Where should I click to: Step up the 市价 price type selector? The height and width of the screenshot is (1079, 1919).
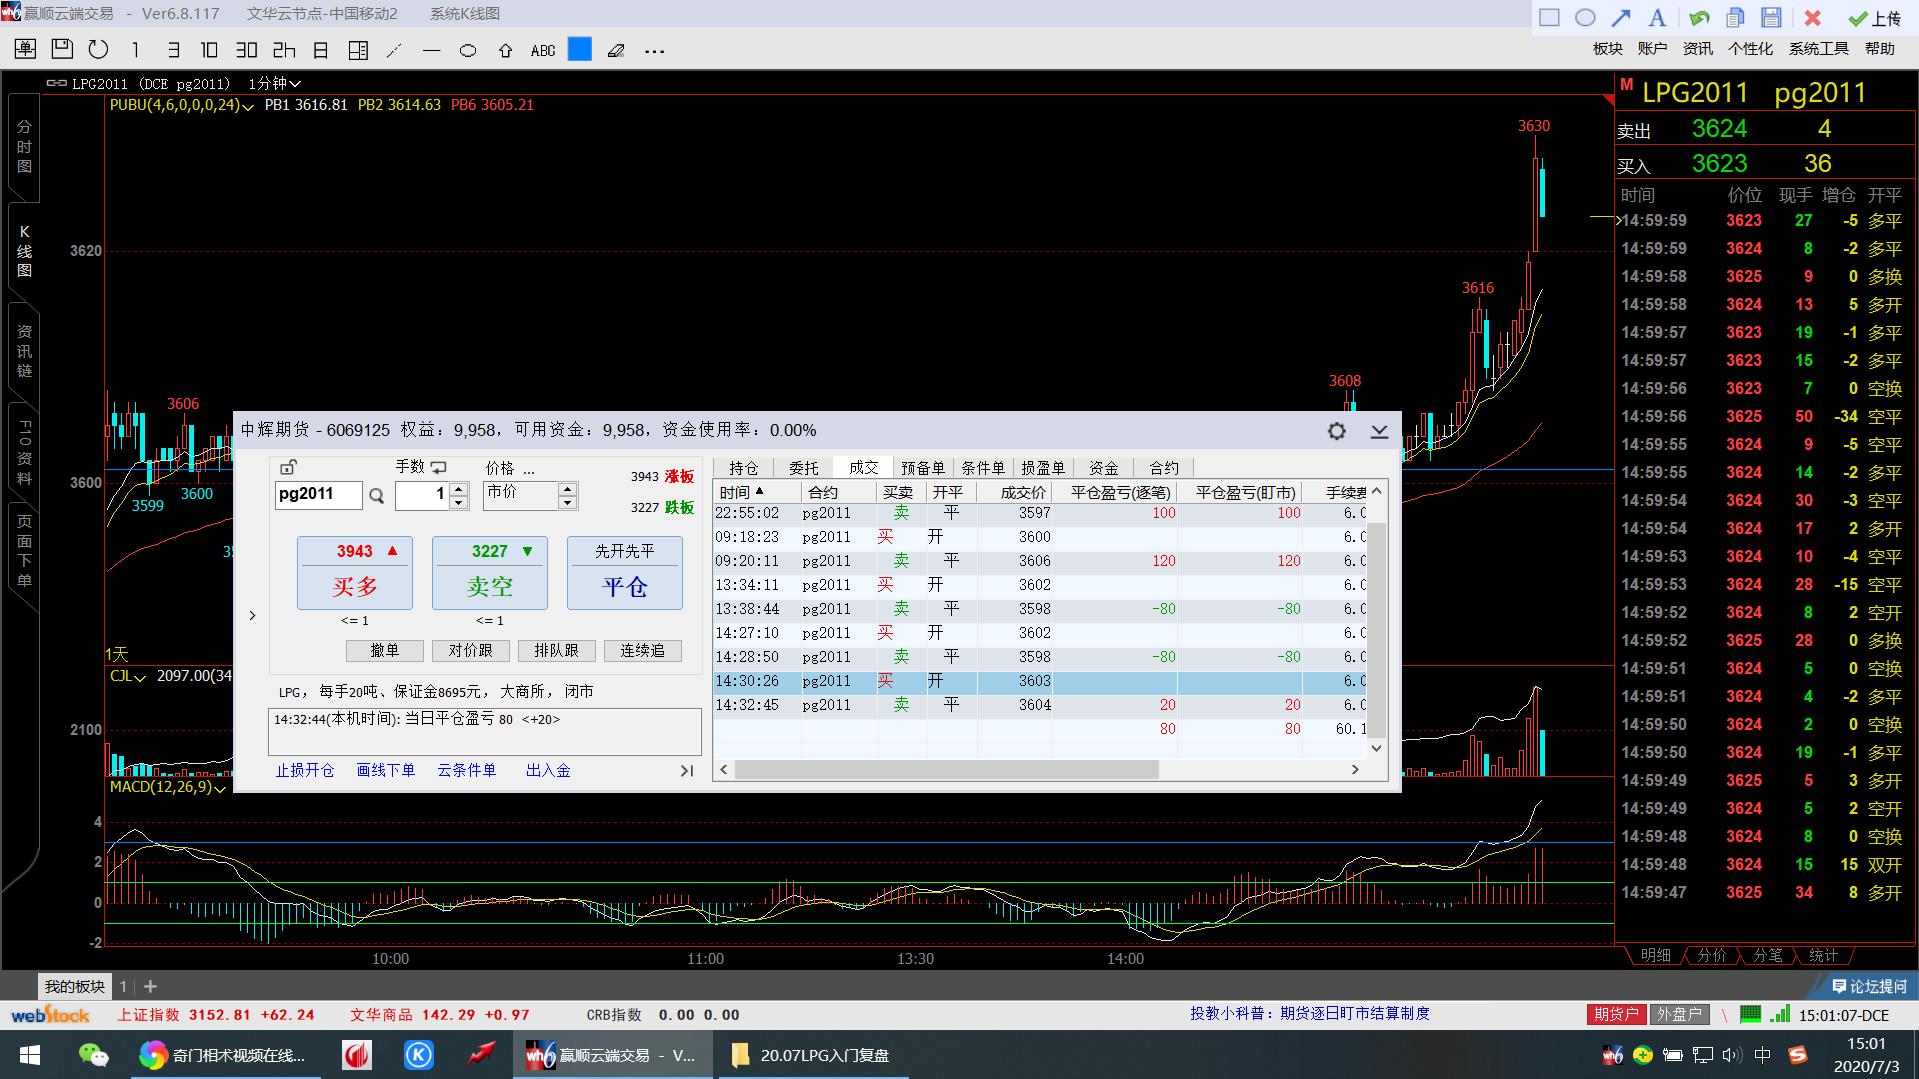(568, 488)
